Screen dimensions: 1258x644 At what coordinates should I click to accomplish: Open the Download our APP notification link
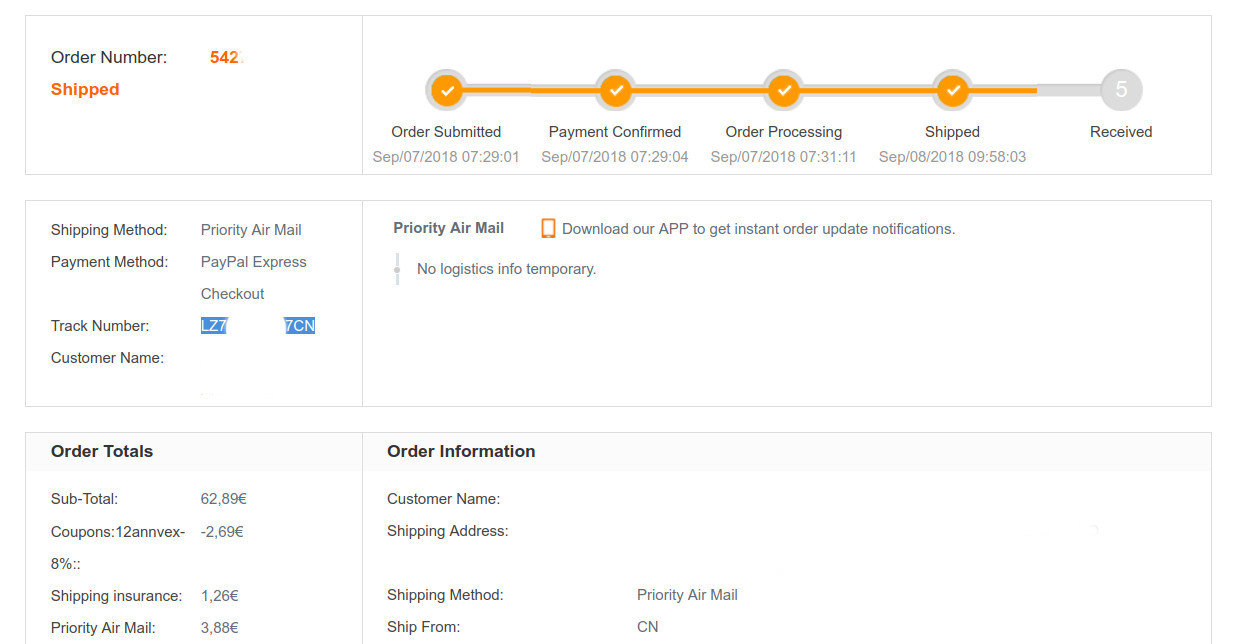pos(758,229)
